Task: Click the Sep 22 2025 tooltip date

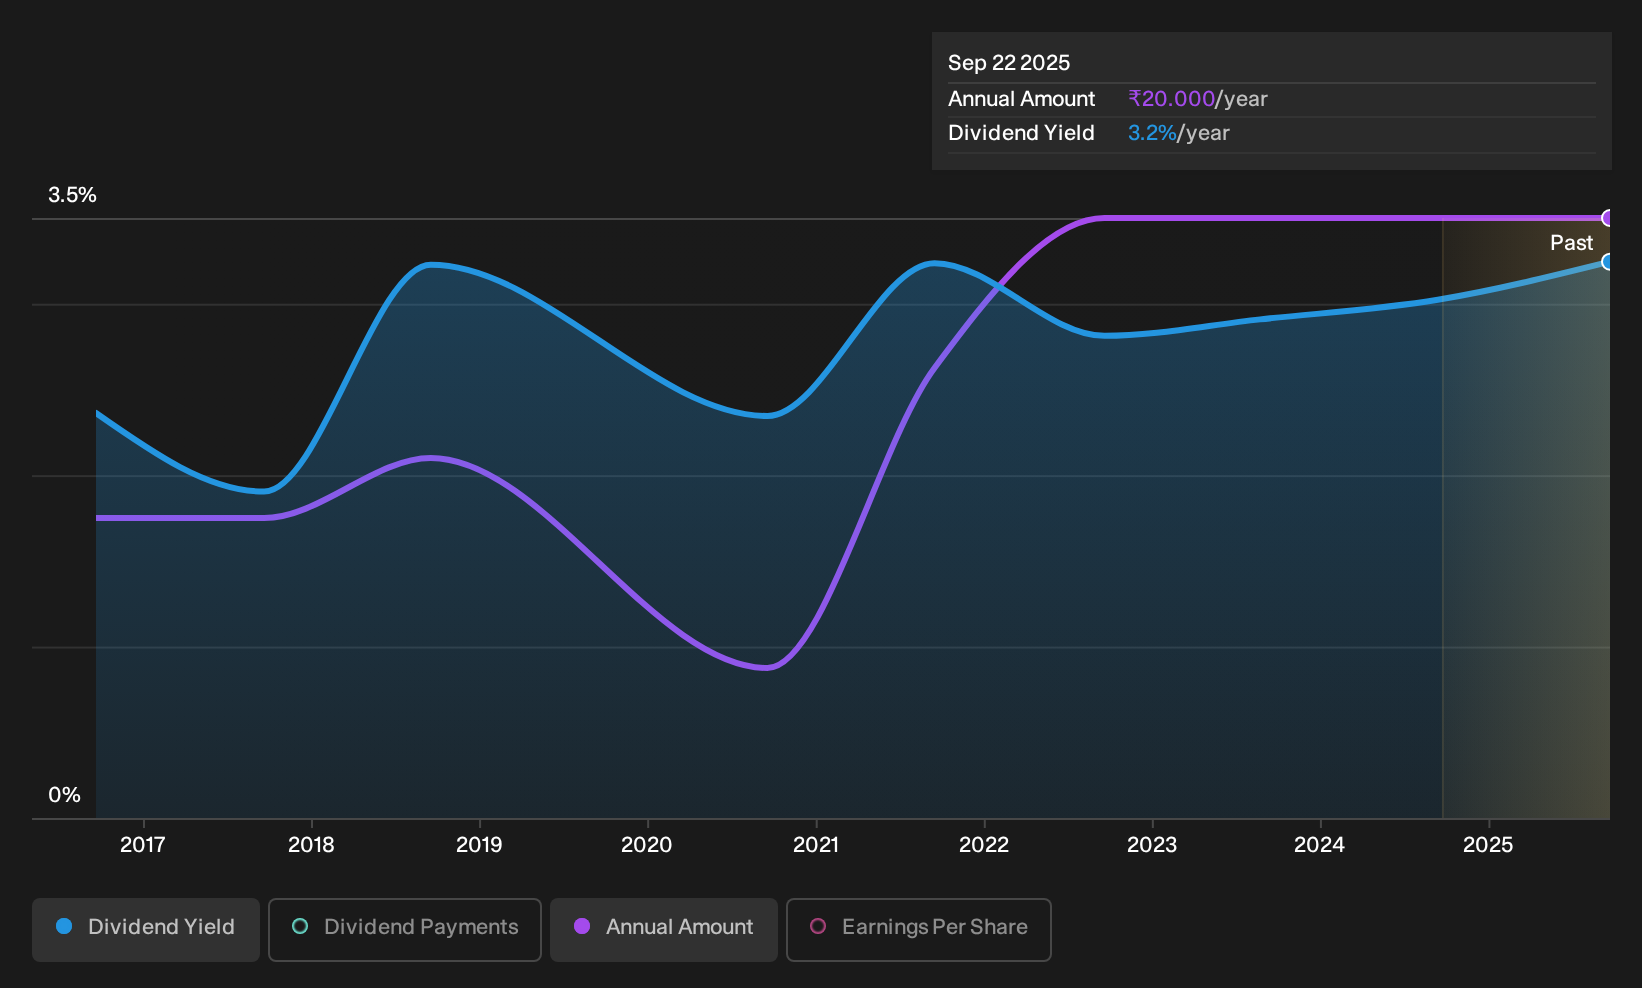Action: (1009, 63)
